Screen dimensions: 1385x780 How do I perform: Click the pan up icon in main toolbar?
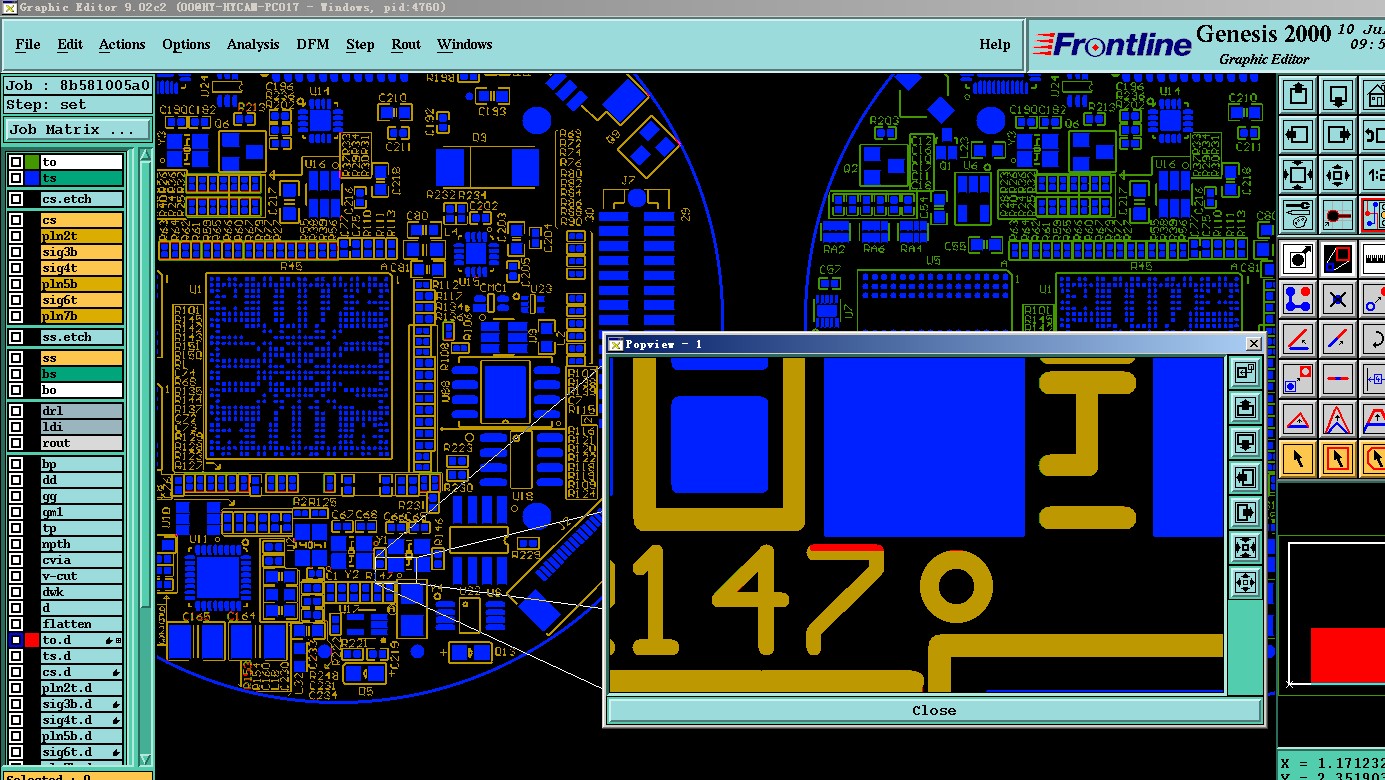(1298, 95)
